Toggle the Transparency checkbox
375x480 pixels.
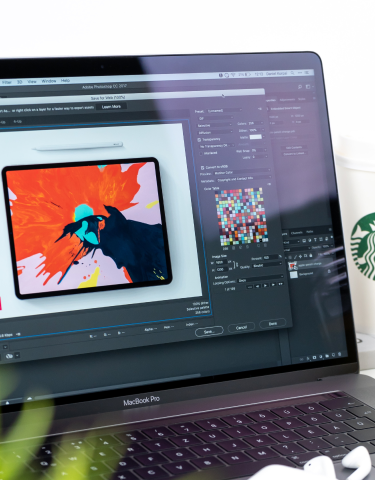(x=199, y=140)
